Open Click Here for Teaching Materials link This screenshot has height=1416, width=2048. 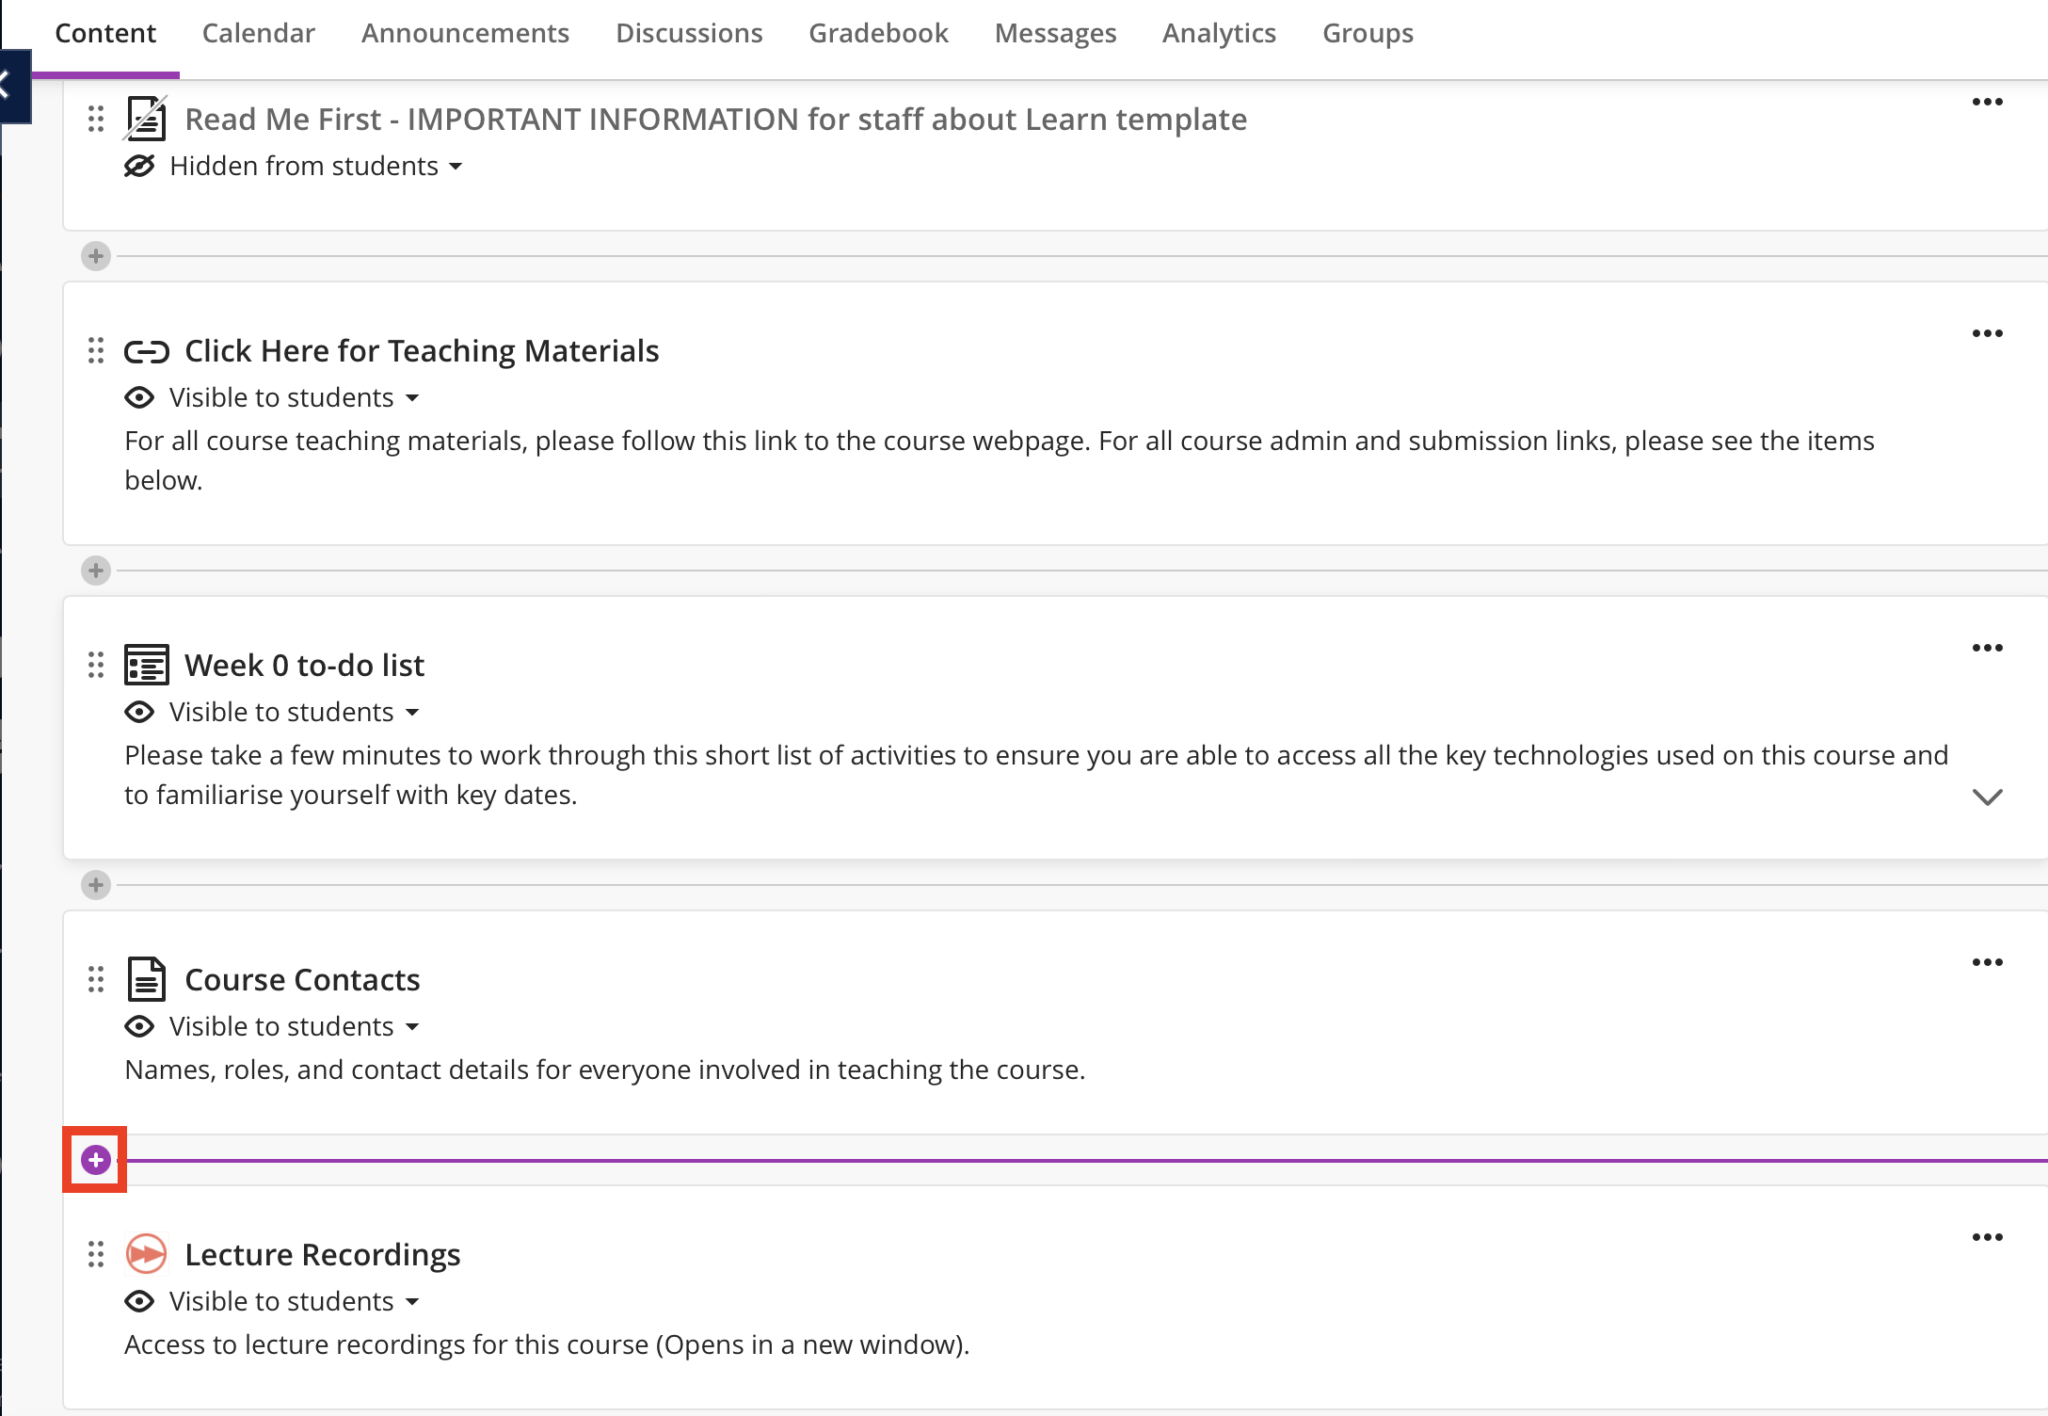click(x=421, y=350)
